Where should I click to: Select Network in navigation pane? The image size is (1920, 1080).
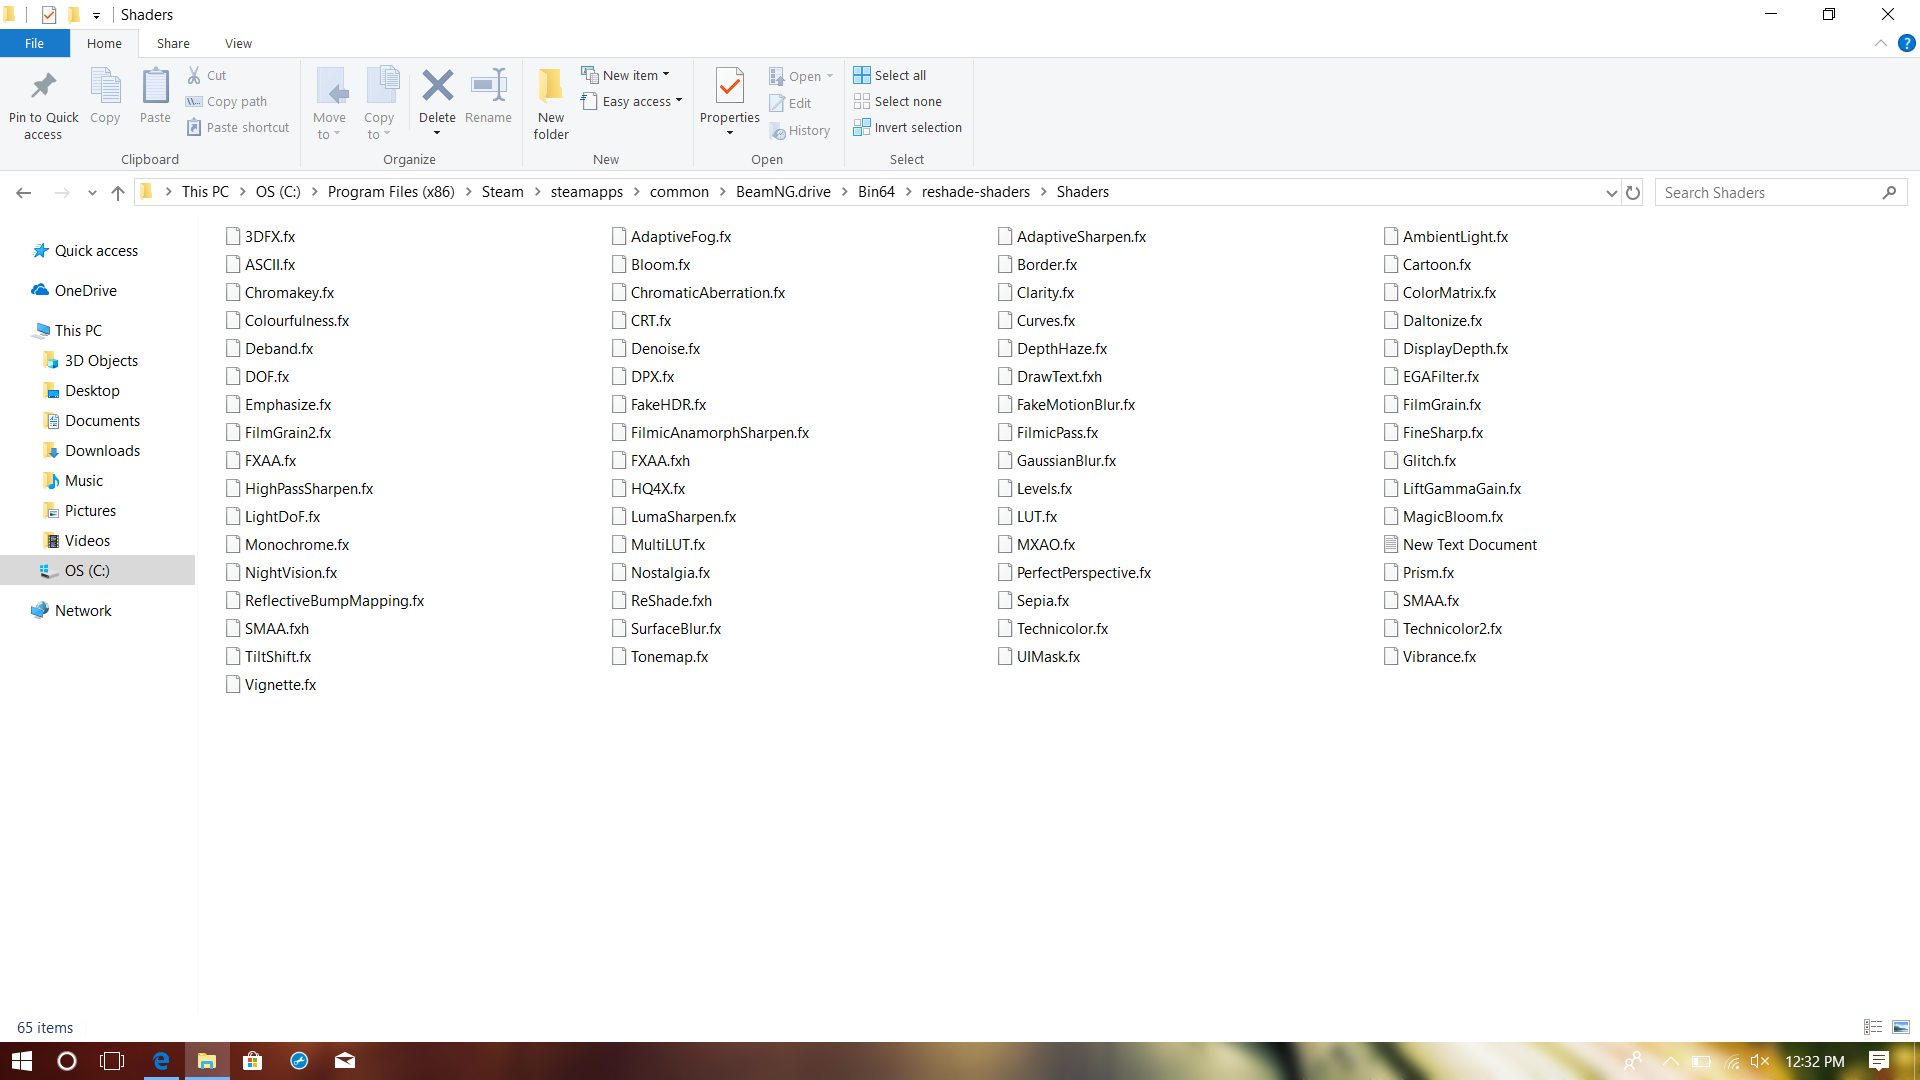(x=83, y=611)
